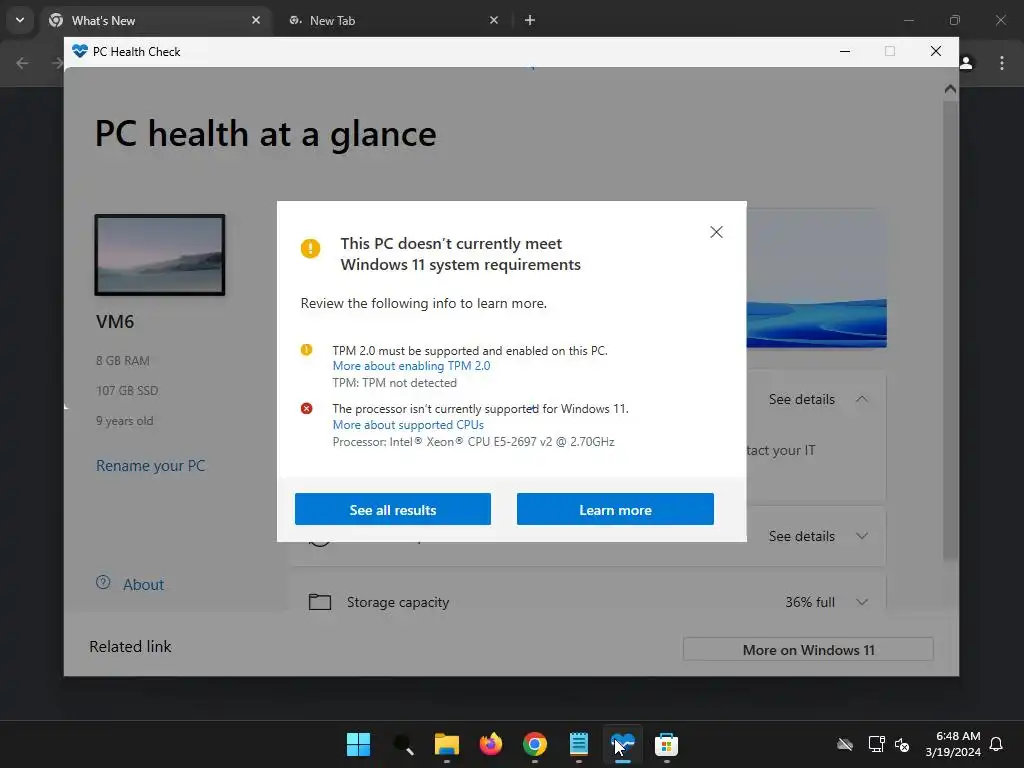Collapse the first See details chevron
The width and height of the screenshot is (1024, 768).
862,399
